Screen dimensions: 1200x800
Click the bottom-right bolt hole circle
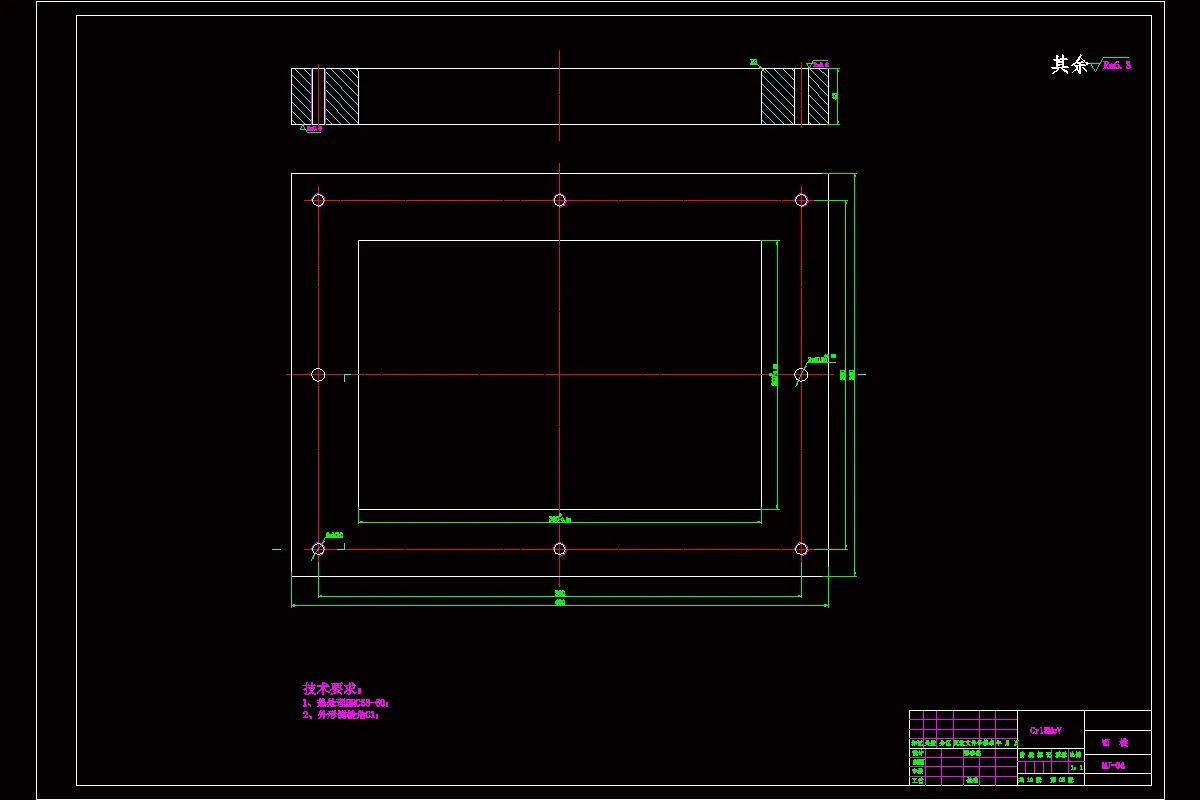coord(801,549)
